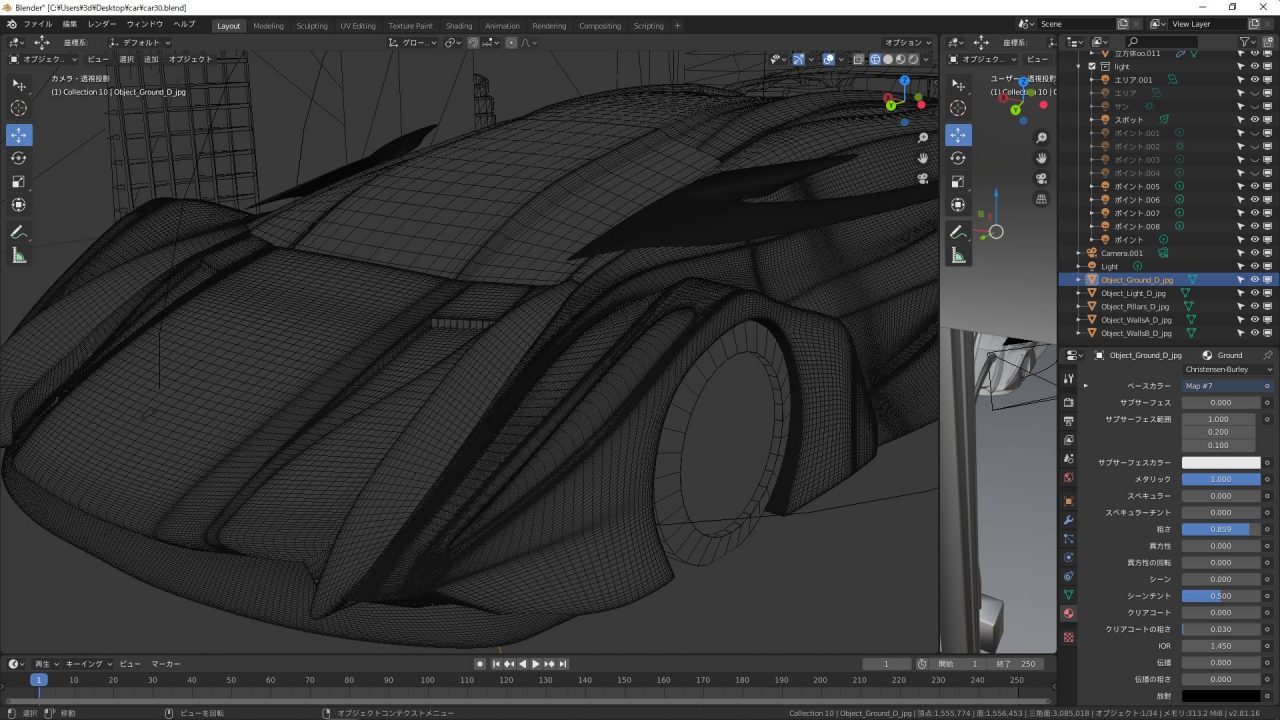The height and width of the screenshot is (720, 1280).
Task: Click the play animation button in timeline
Action: pos(536,664)
